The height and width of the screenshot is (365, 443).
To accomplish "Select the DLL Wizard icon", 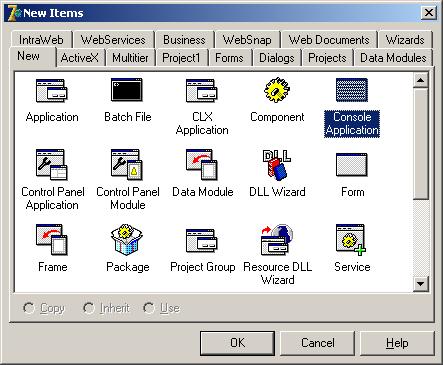I will pyautogui.click(x=277, y=165).
